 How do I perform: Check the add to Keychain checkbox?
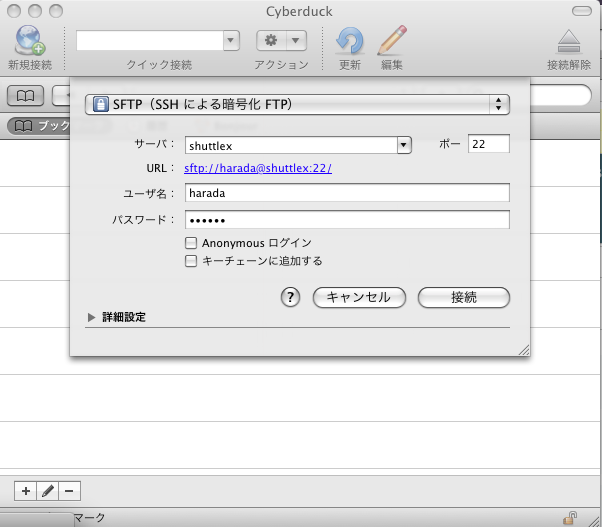point(191,261)
